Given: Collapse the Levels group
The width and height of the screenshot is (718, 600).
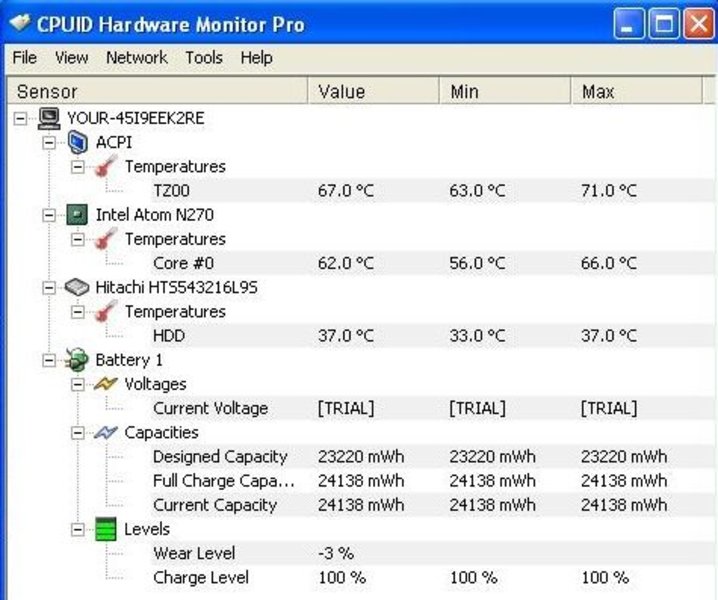Looking at the screenshot, I should coord(78,529).
